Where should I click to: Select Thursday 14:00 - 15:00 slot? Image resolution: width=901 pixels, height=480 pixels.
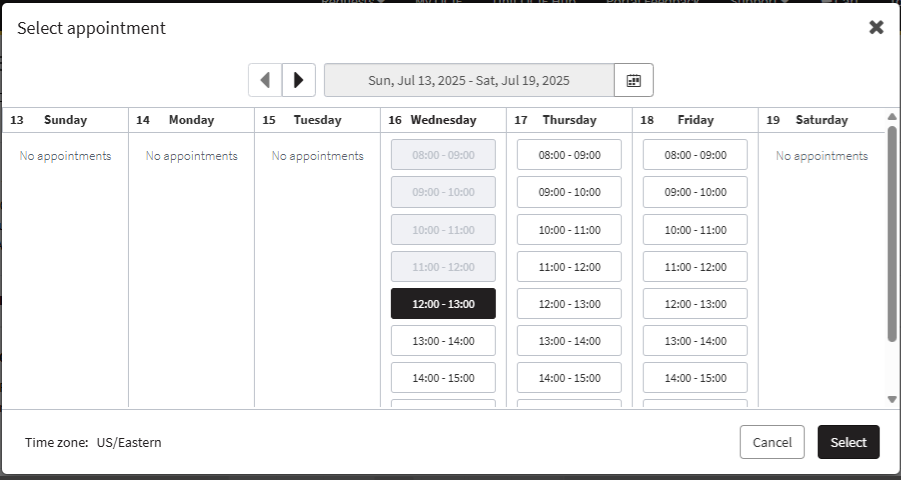point(569,378)
